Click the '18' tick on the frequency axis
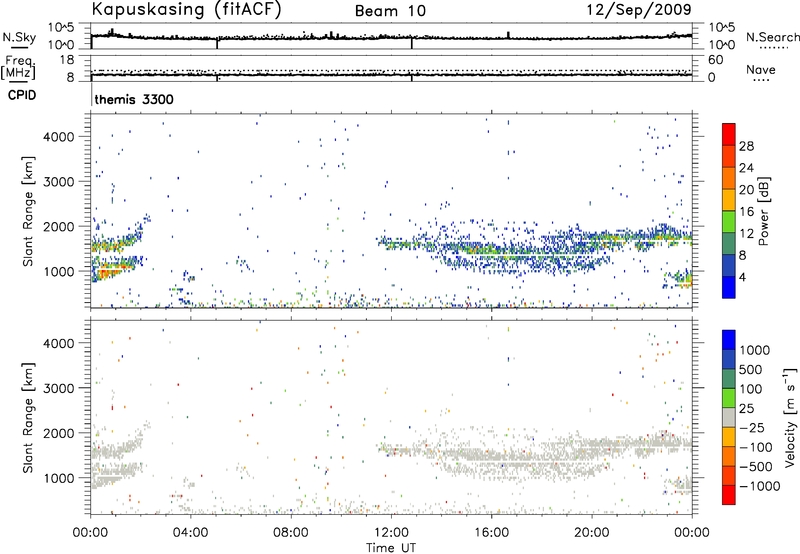This screenshot has height=554, width=800. [67, 60]
